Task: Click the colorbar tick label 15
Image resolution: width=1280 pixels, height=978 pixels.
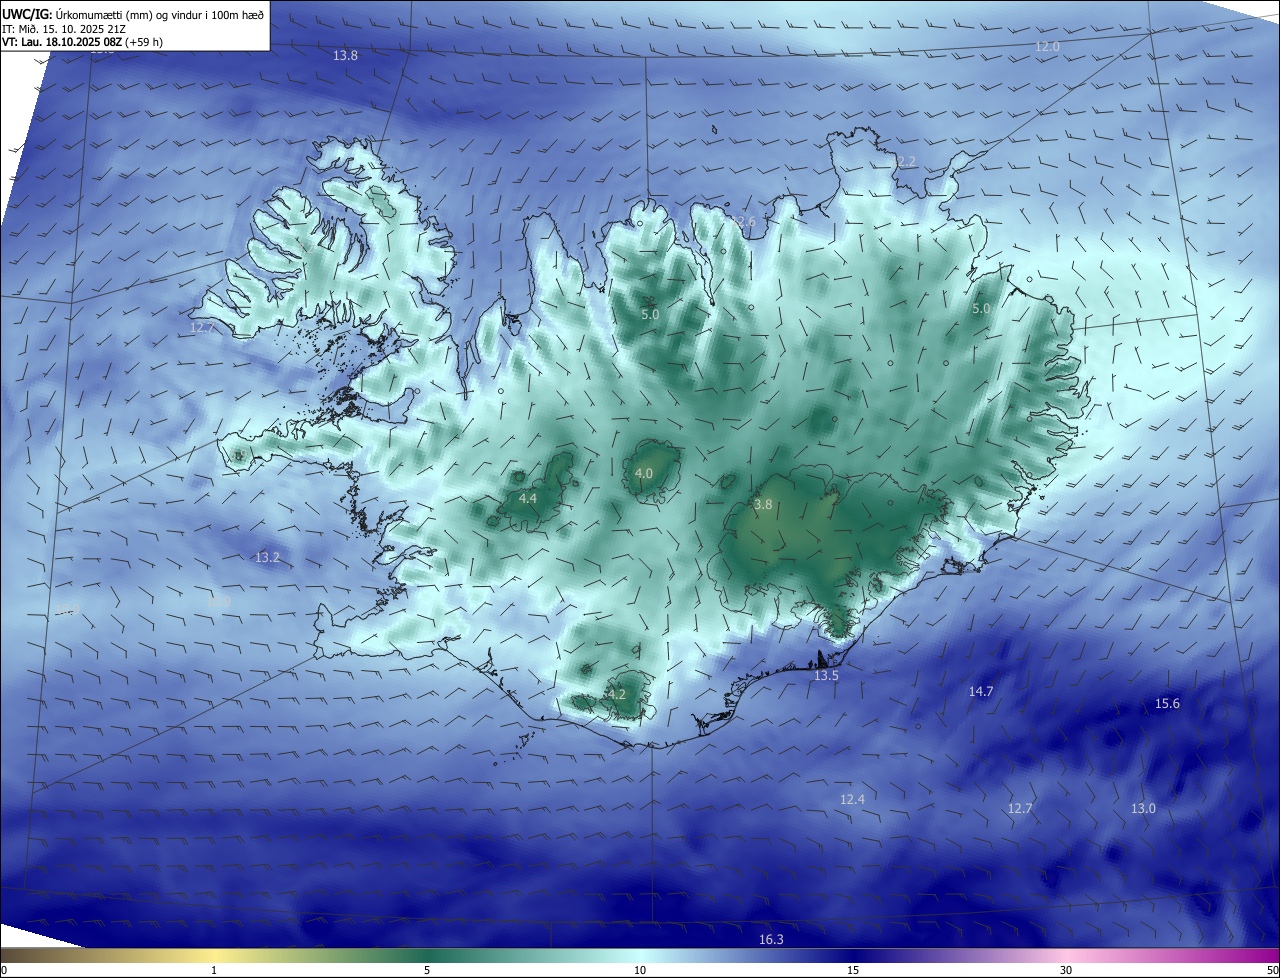Action: pyautogui.click(x=853, y=970)
